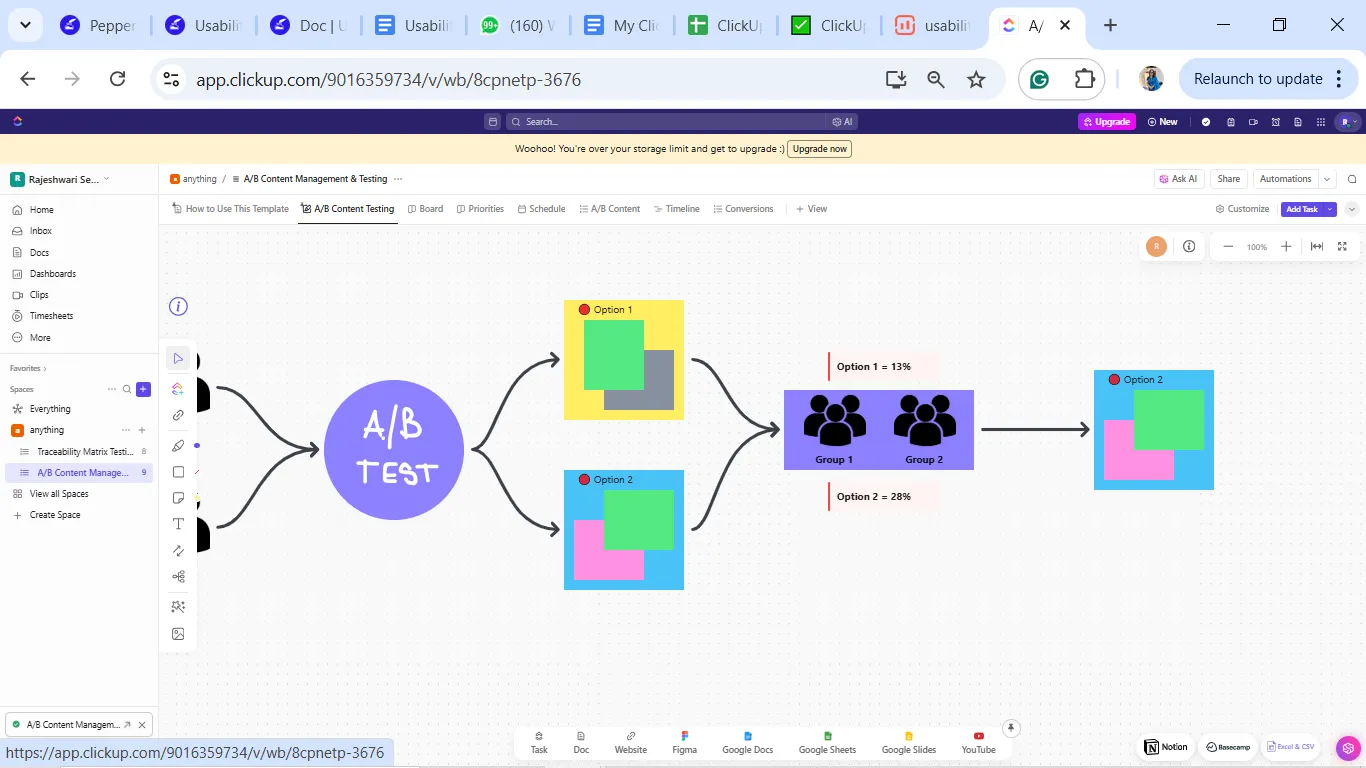Select the insert image tool

(178, 634)
